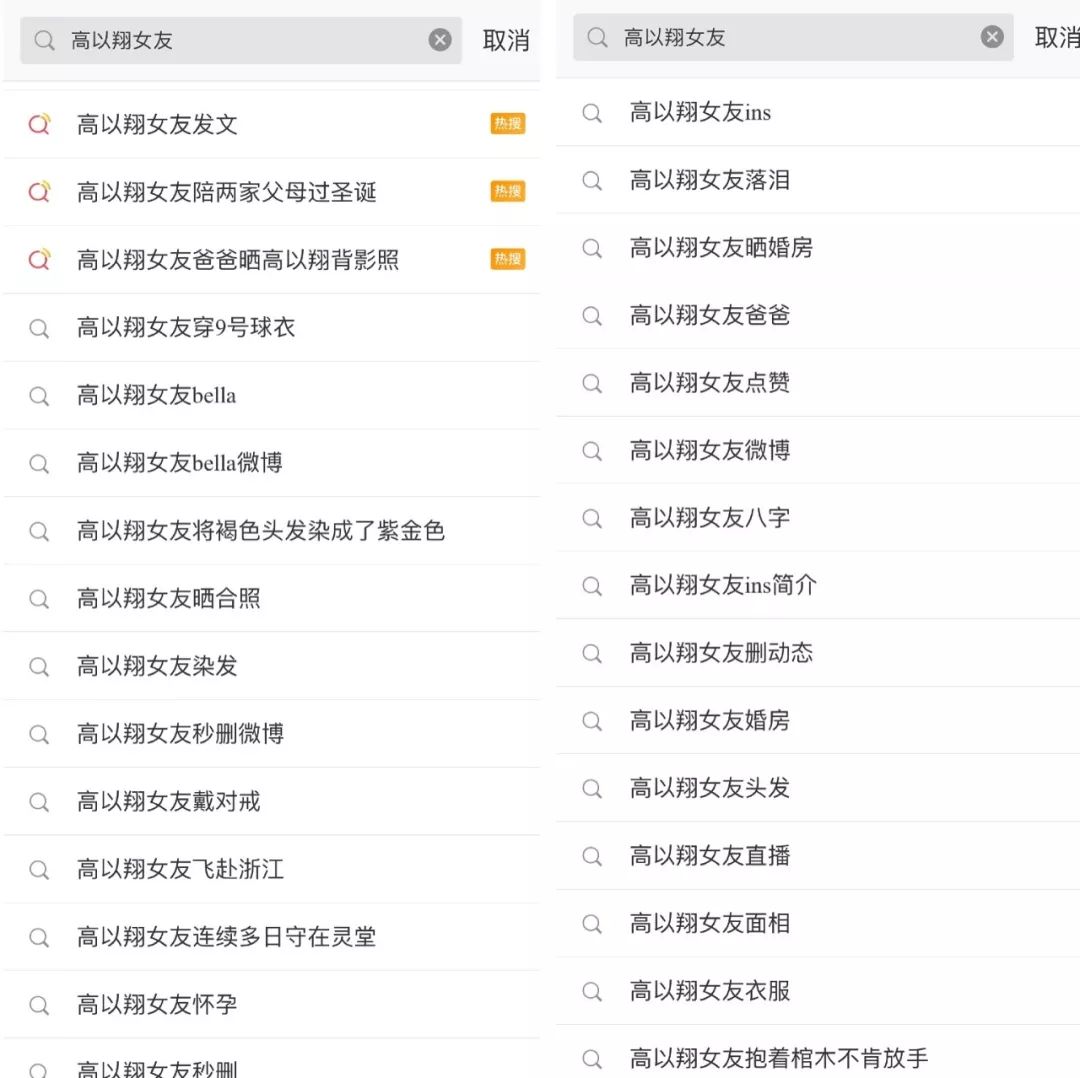Screen dimensions: 1080x1078
Task: Tap the 热搜 badge beside 高以翔女友发文
Action: 508,124
